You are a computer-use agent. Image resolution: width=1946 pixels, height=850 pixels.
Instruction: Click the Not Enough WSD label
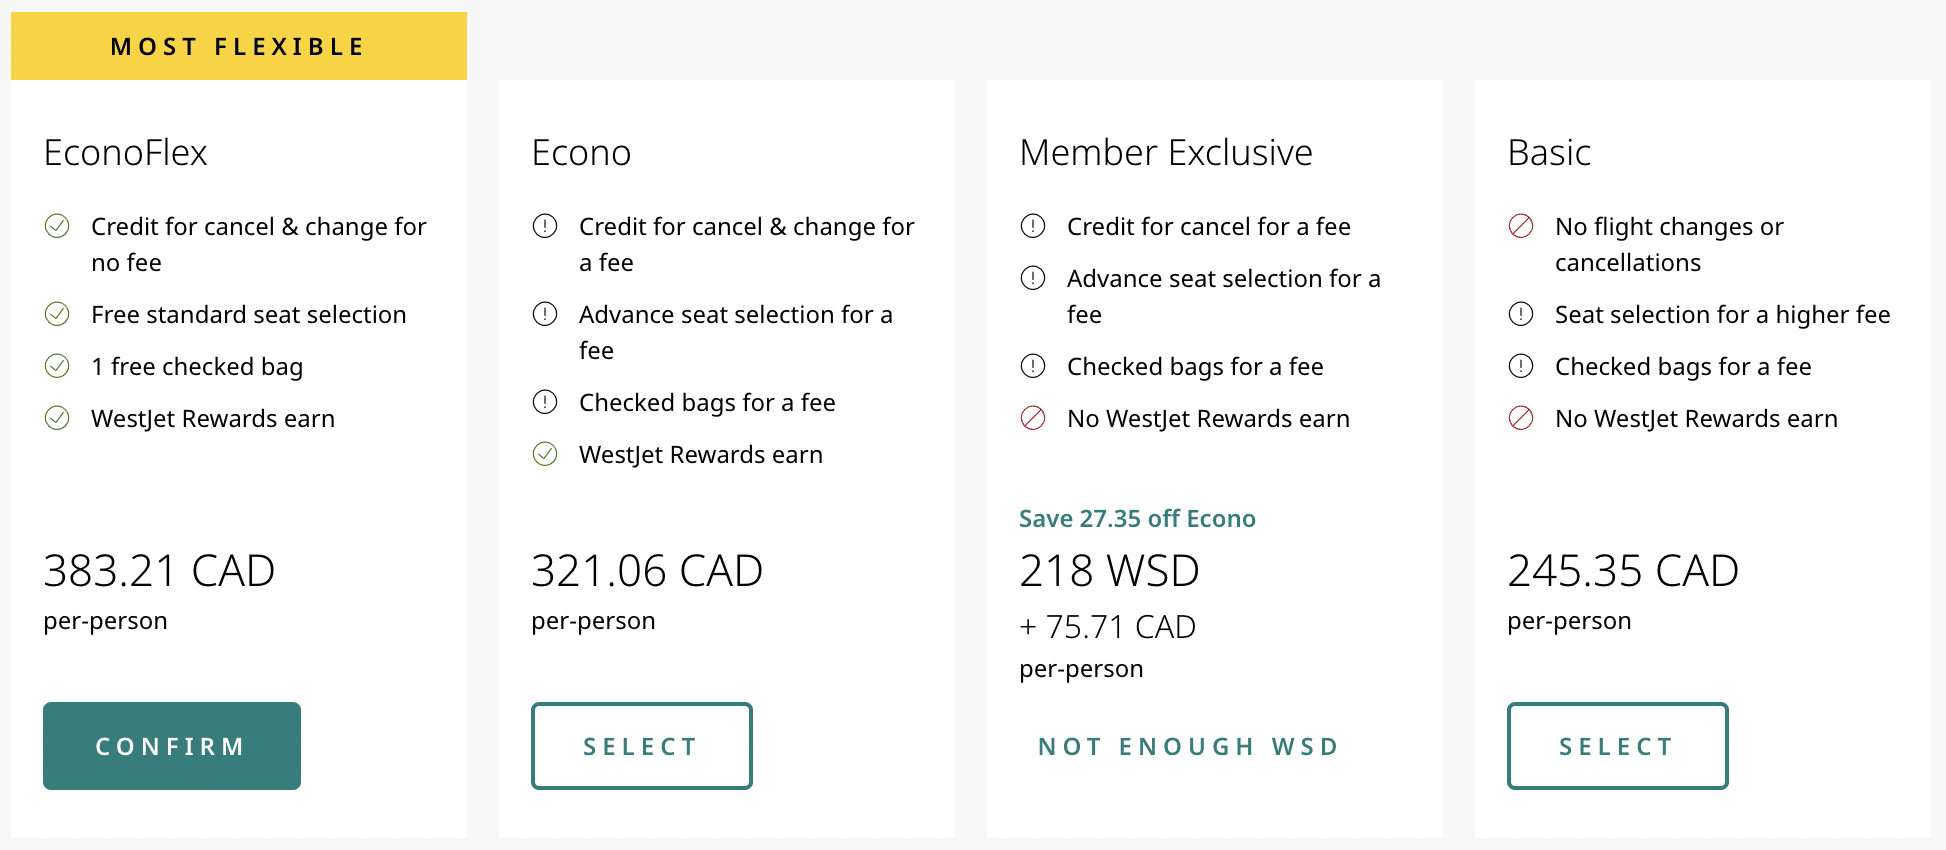point(1189,746)
